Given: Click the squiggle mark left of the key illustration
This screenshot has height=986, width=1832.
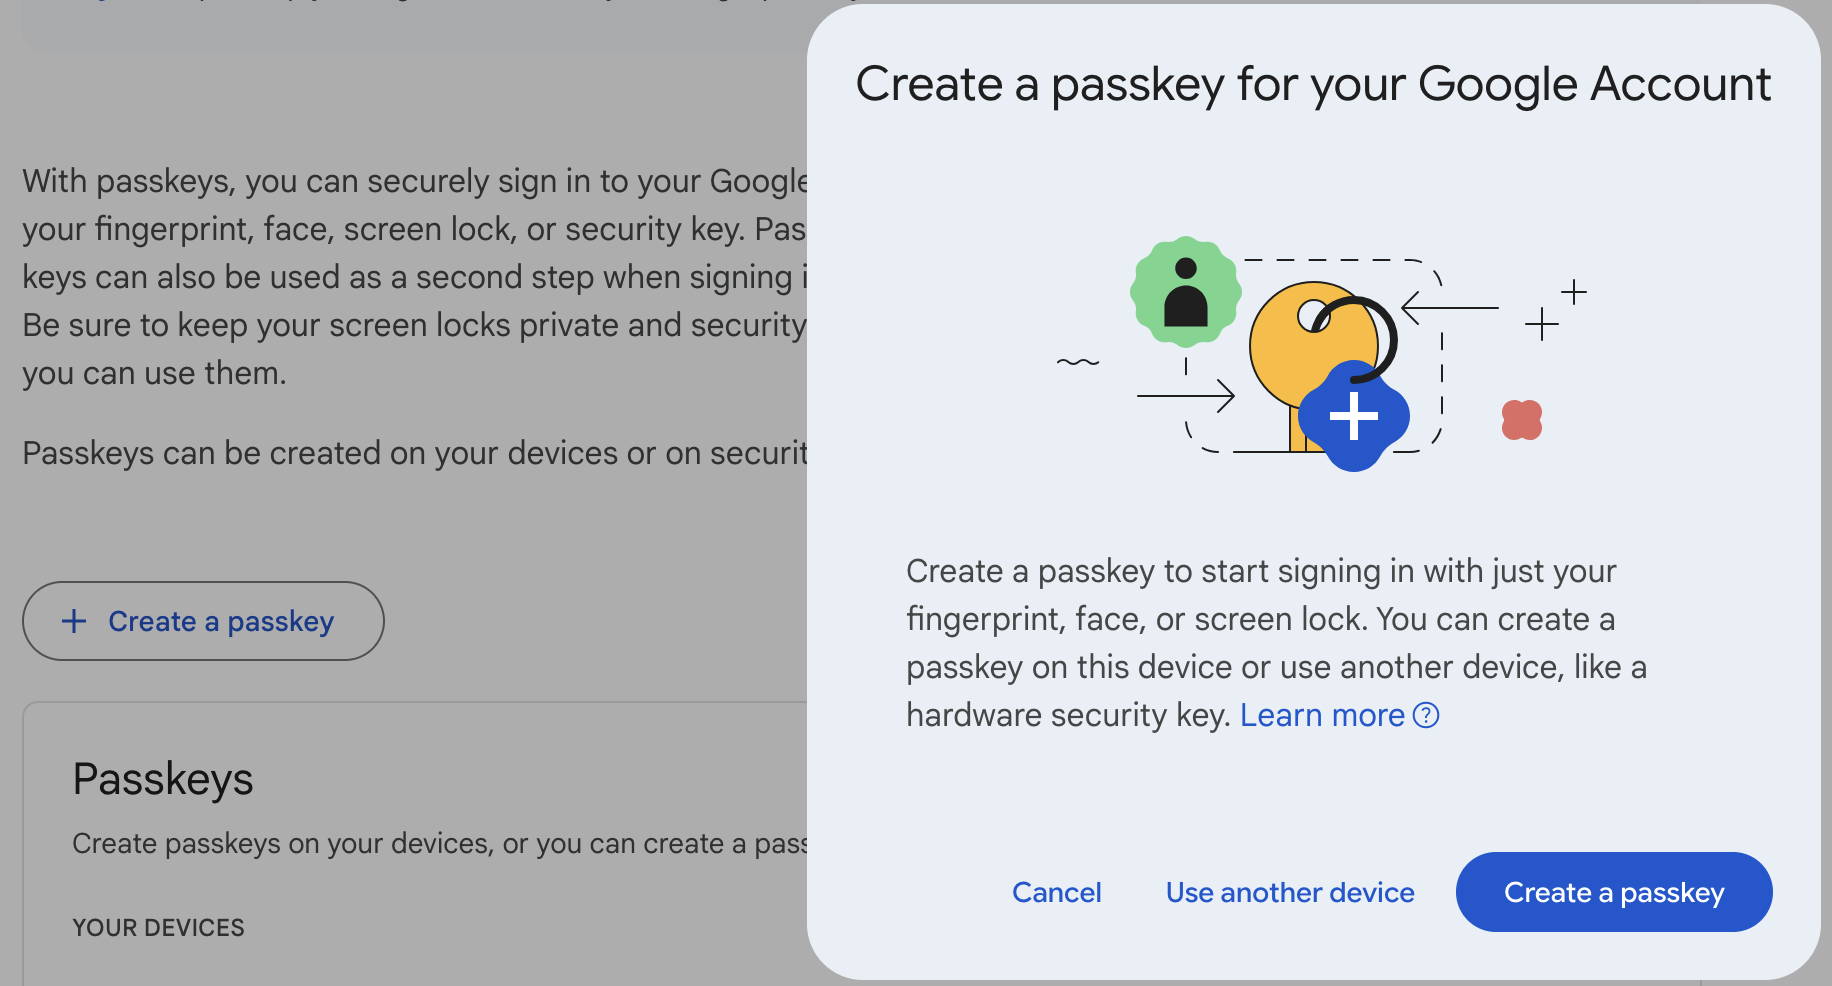Looking at the screenshot, I should click(x=1078, y=363).
